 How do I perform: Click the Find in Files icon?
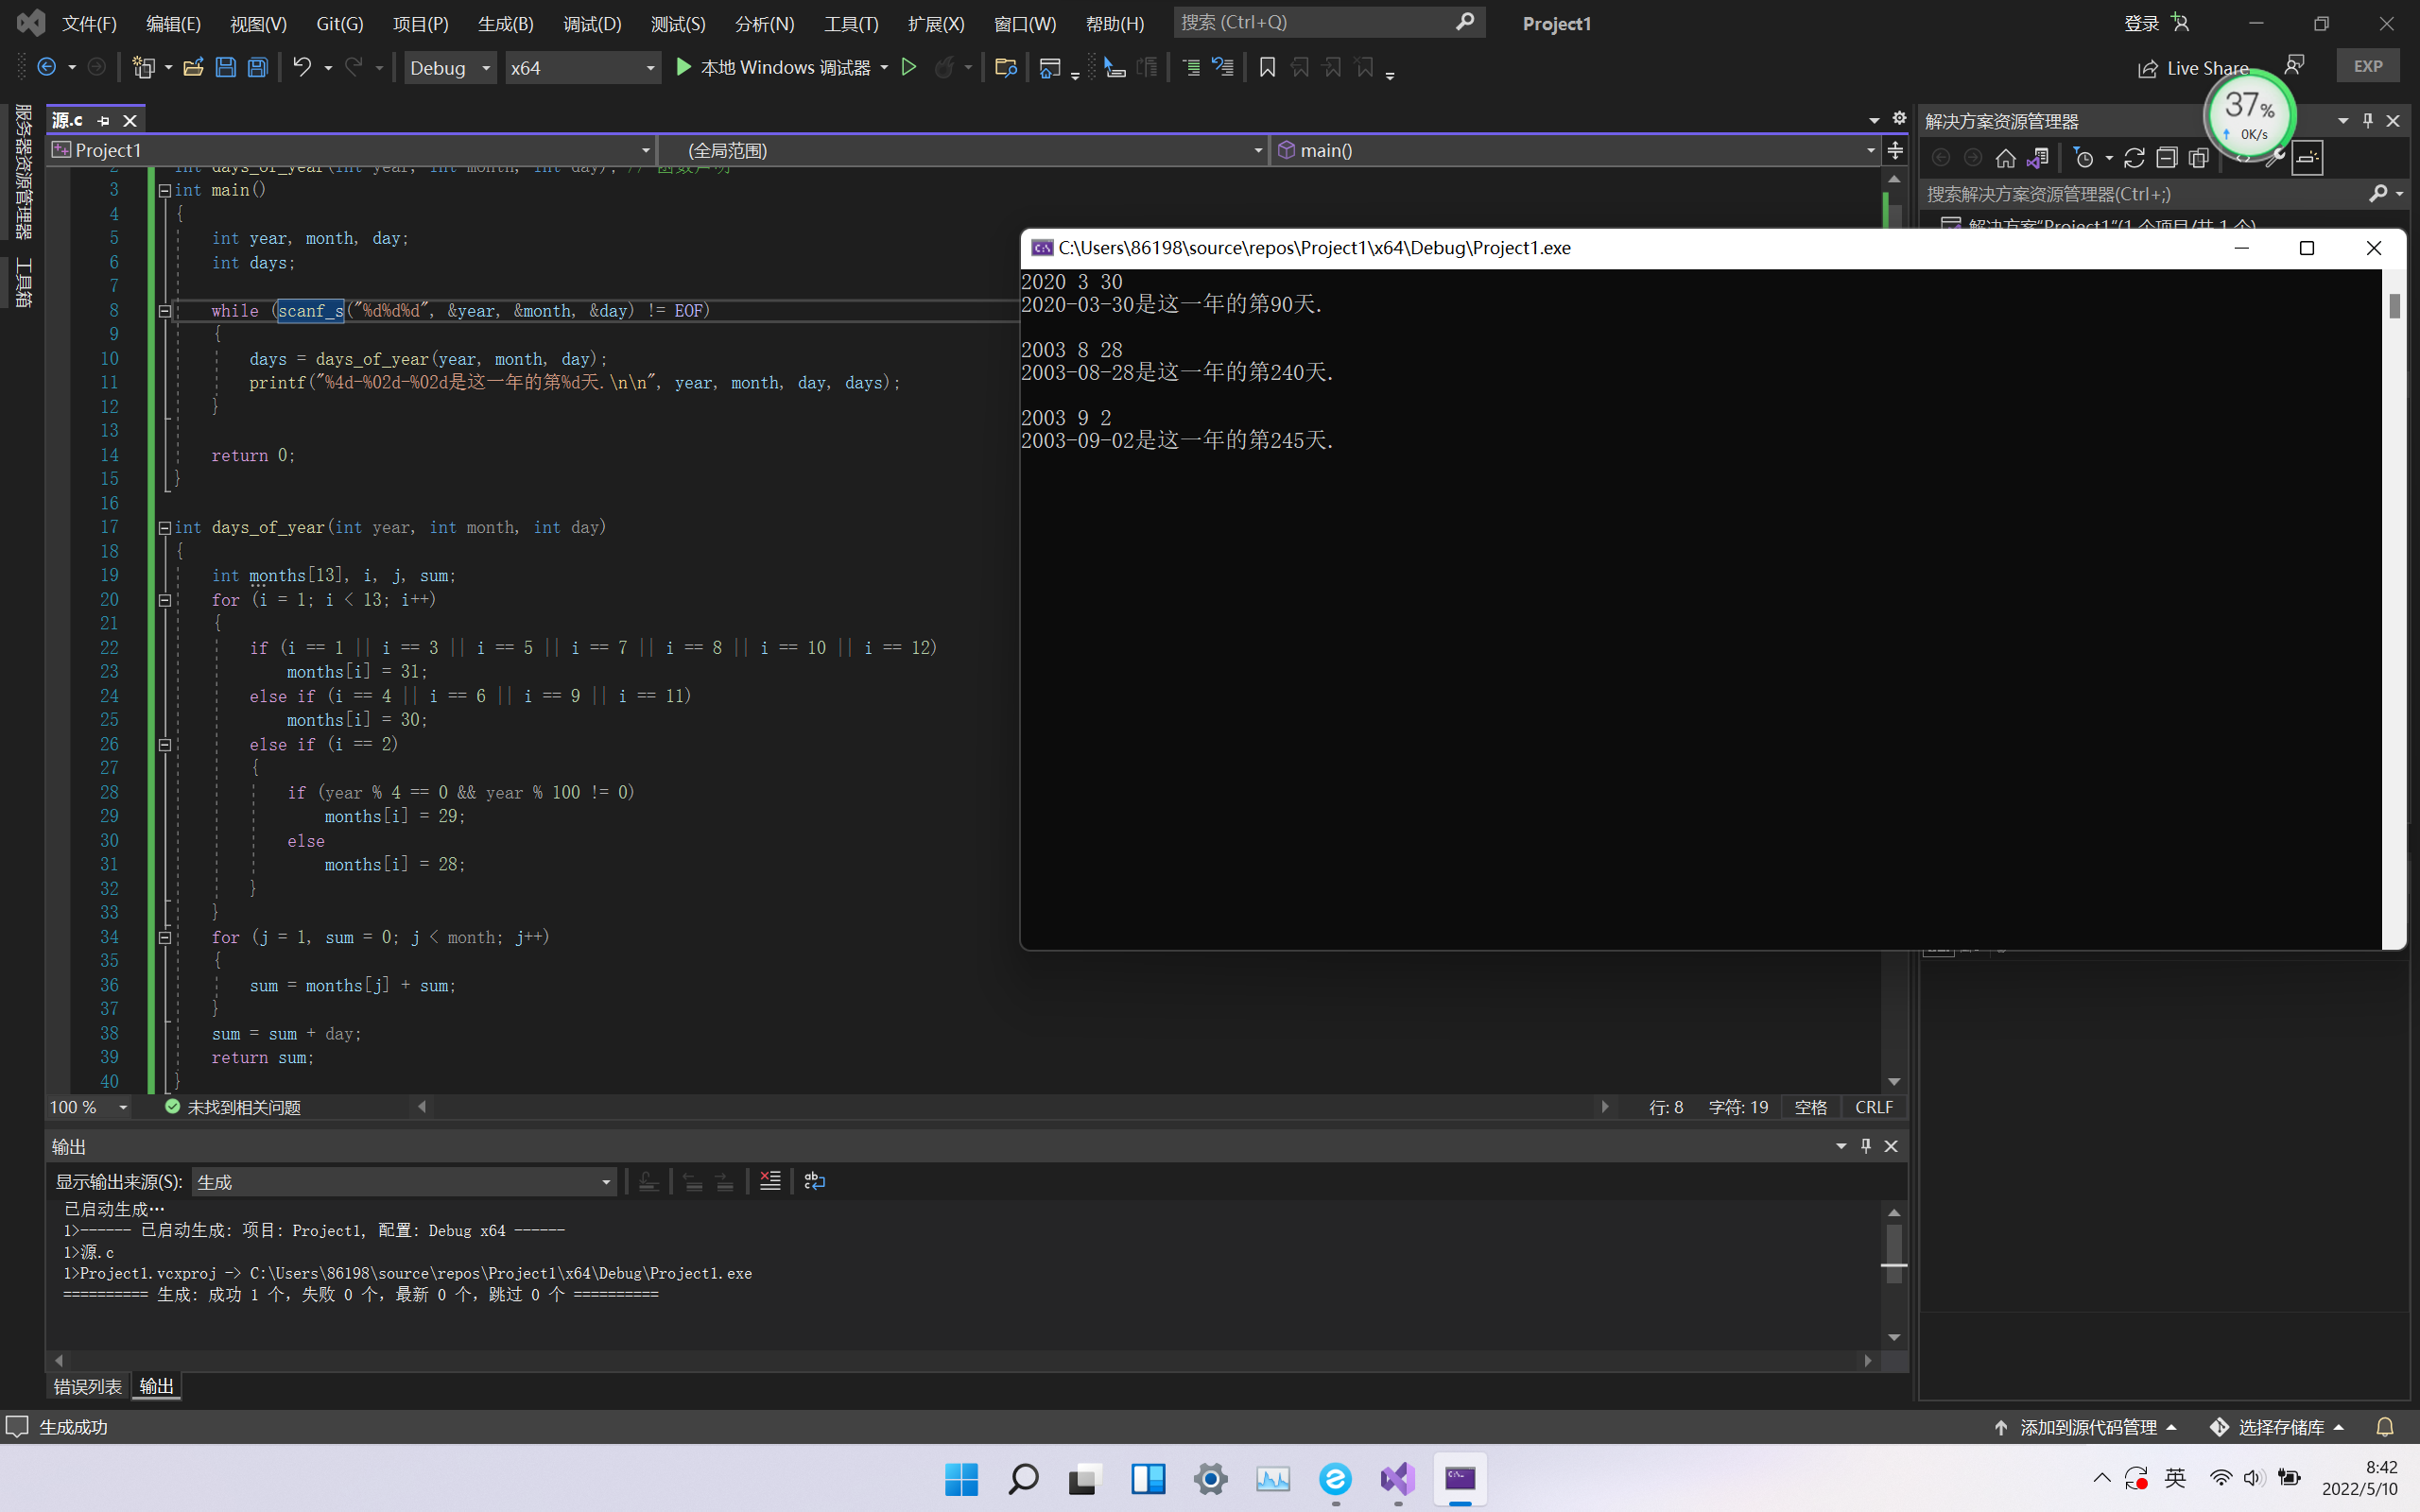[1006, 67]
